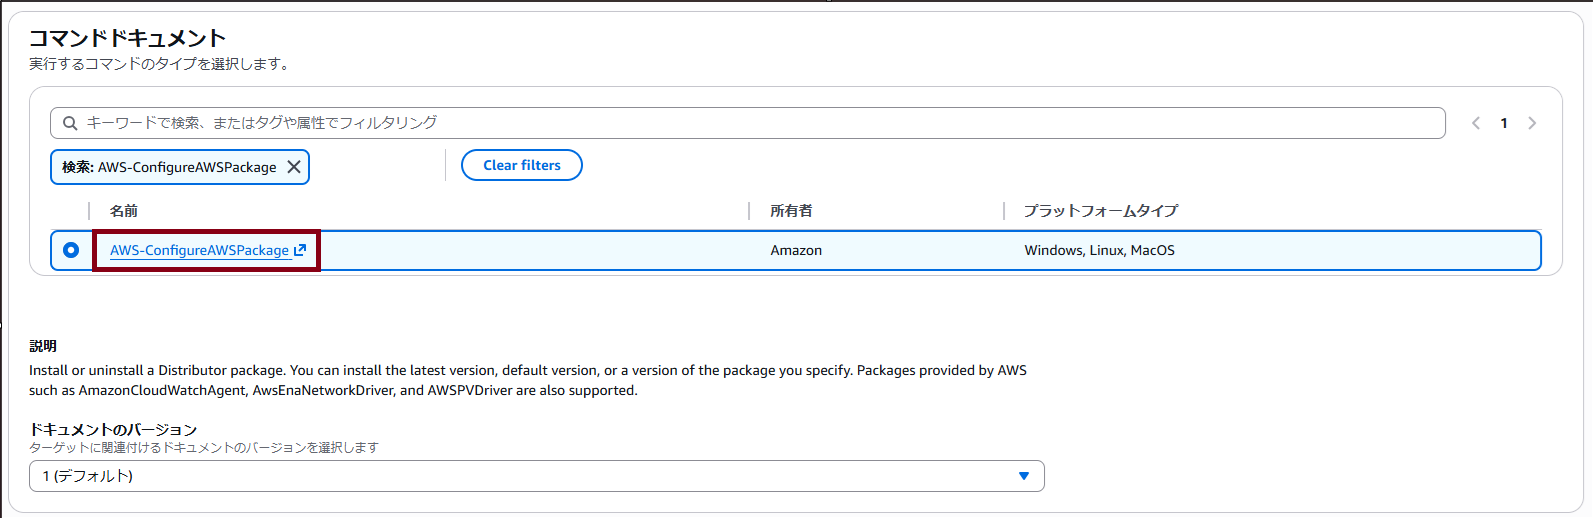Click the Windows, Linux, MacOS platform cell

pos(1099,250)
